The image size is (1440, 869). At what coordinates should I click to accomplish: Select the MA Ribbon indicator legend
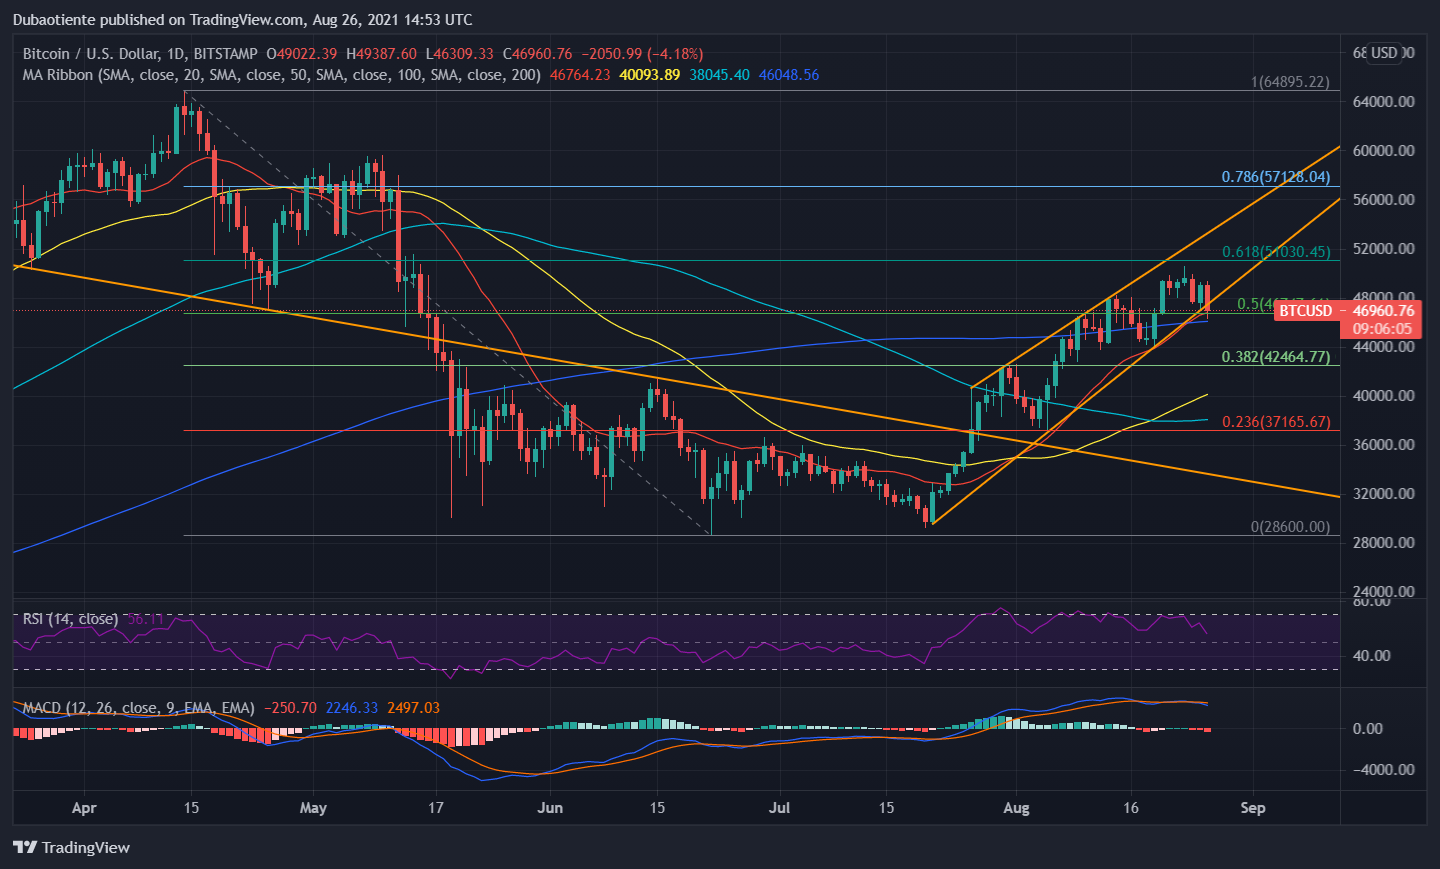coord(282,74)
